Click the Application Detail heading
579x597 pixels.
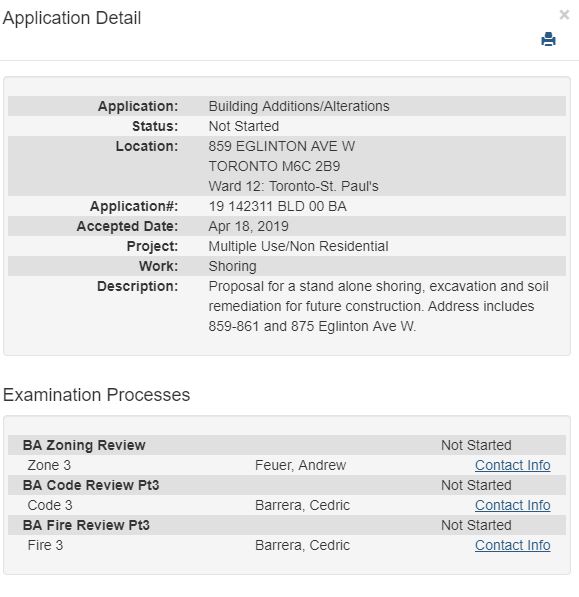point(72,18)
